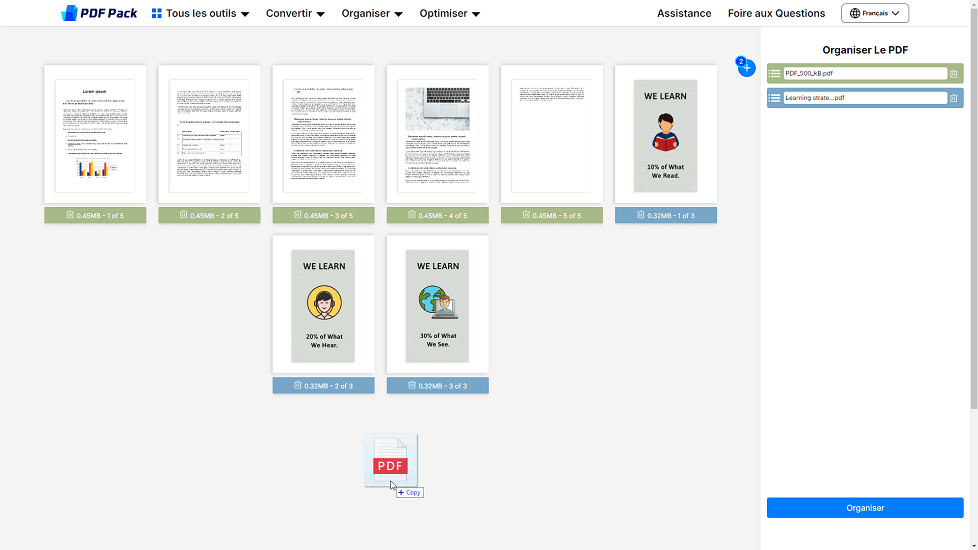
Task: Delete Learning strate...pdf using its trash icon
Action: (x=953, y=98)
